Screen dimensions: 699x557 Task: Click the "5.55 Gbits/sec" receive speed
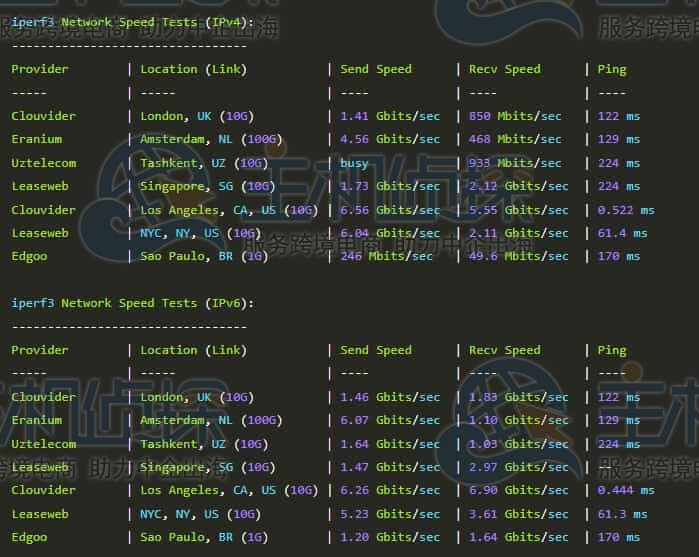click(518, 210)
